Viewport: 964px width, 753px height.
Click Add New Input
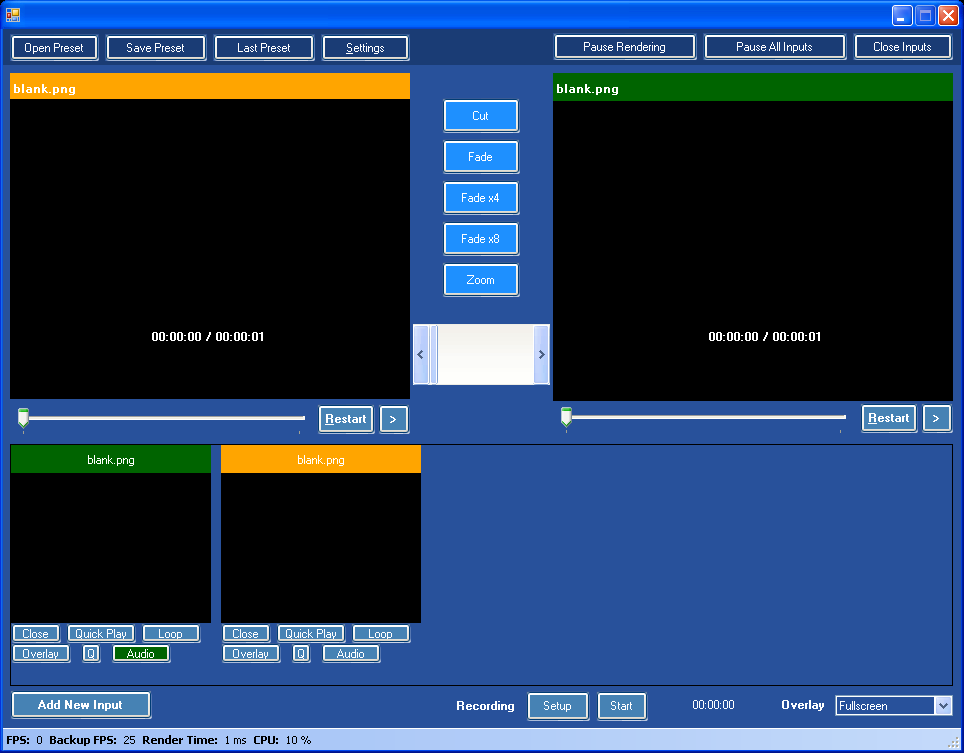pyautogui.click(x=81, y=705)
